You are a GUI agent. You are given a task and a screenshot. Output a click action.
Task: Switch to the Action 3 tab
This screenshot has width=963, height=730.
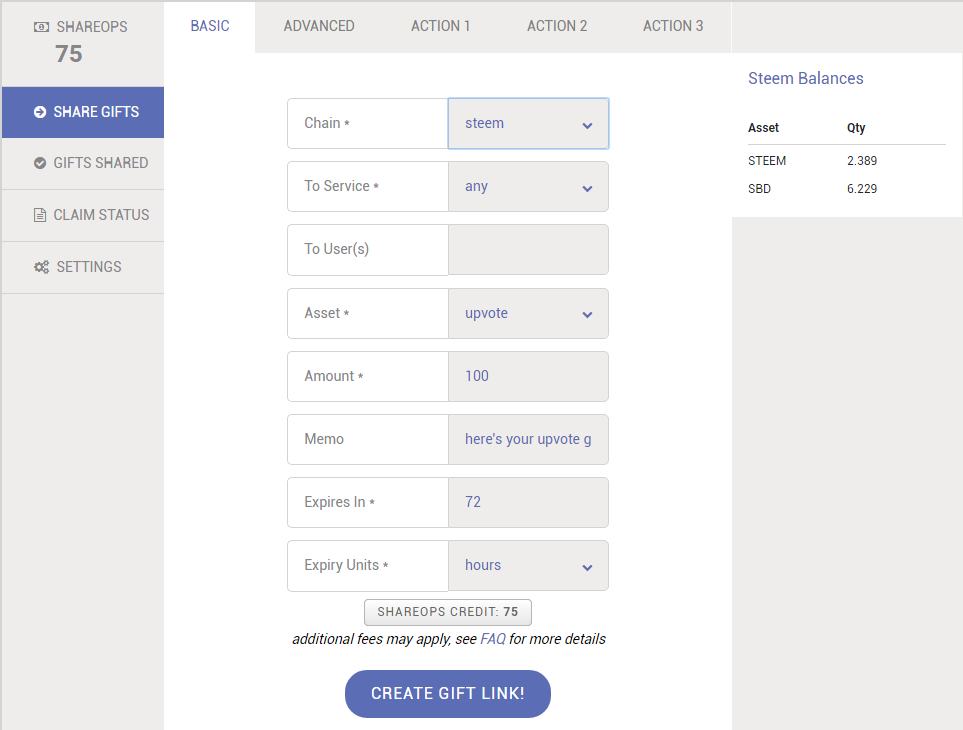pos(673,26)
